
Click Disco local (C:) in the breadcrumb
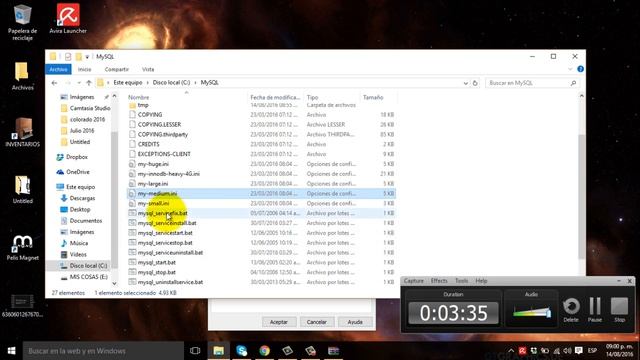point(171,82)
